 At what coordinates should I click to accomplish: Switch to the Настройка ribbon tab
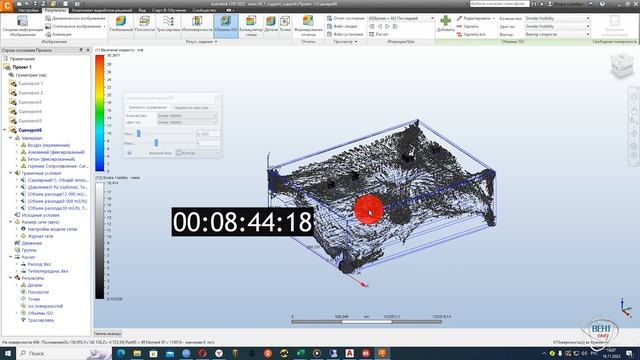[x=28, y=10]
